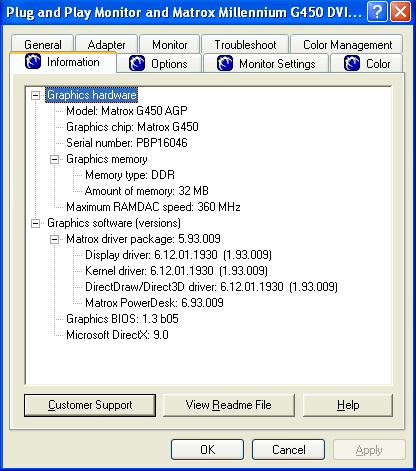Screen dimensions: 416x471
Task: Select Kernel driver: 6.12.01.1930 row
Action: pos(176,271)
